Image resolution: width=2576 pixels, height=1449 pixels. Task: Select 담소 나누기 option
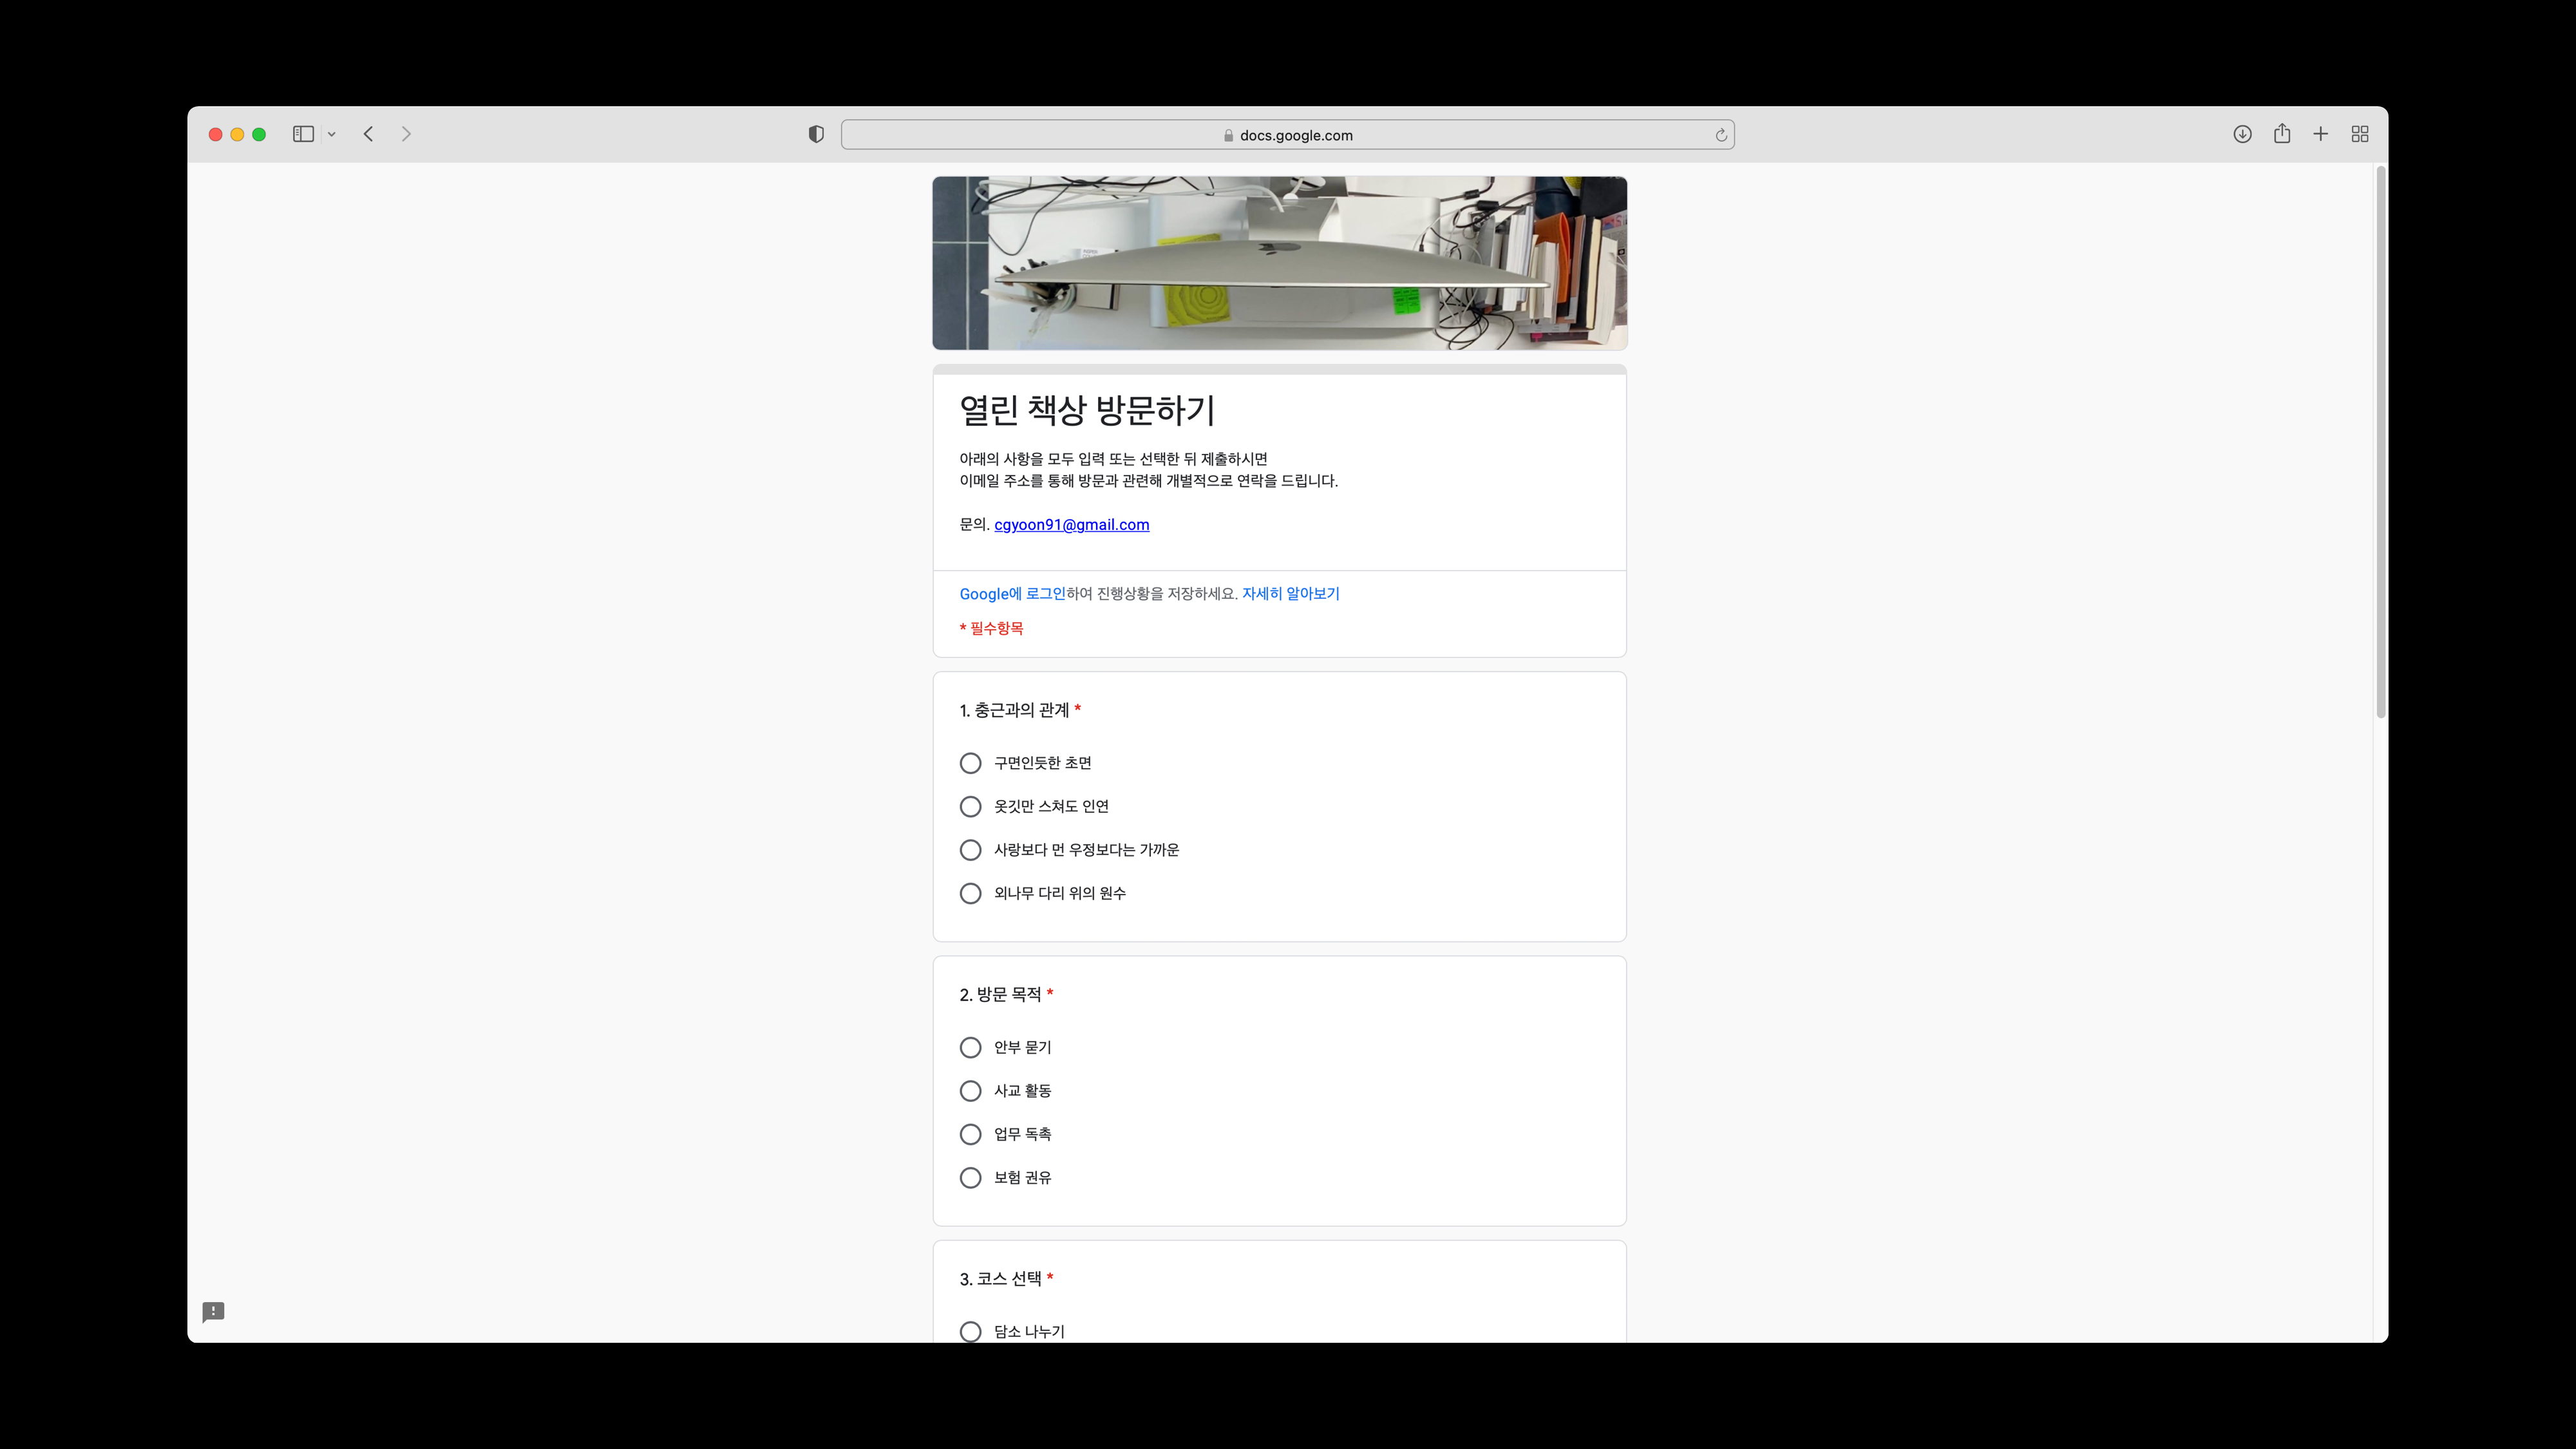(x=970, y=1331)
